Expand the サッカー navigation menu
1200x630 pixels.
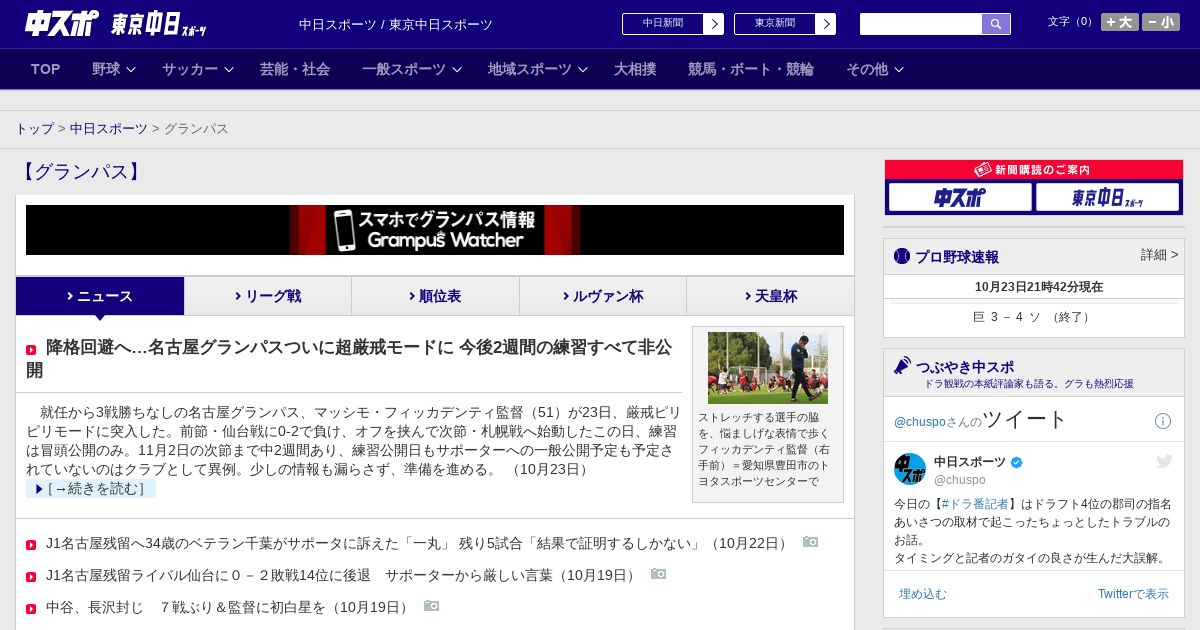pyautogui.click(x=198, y=69)
